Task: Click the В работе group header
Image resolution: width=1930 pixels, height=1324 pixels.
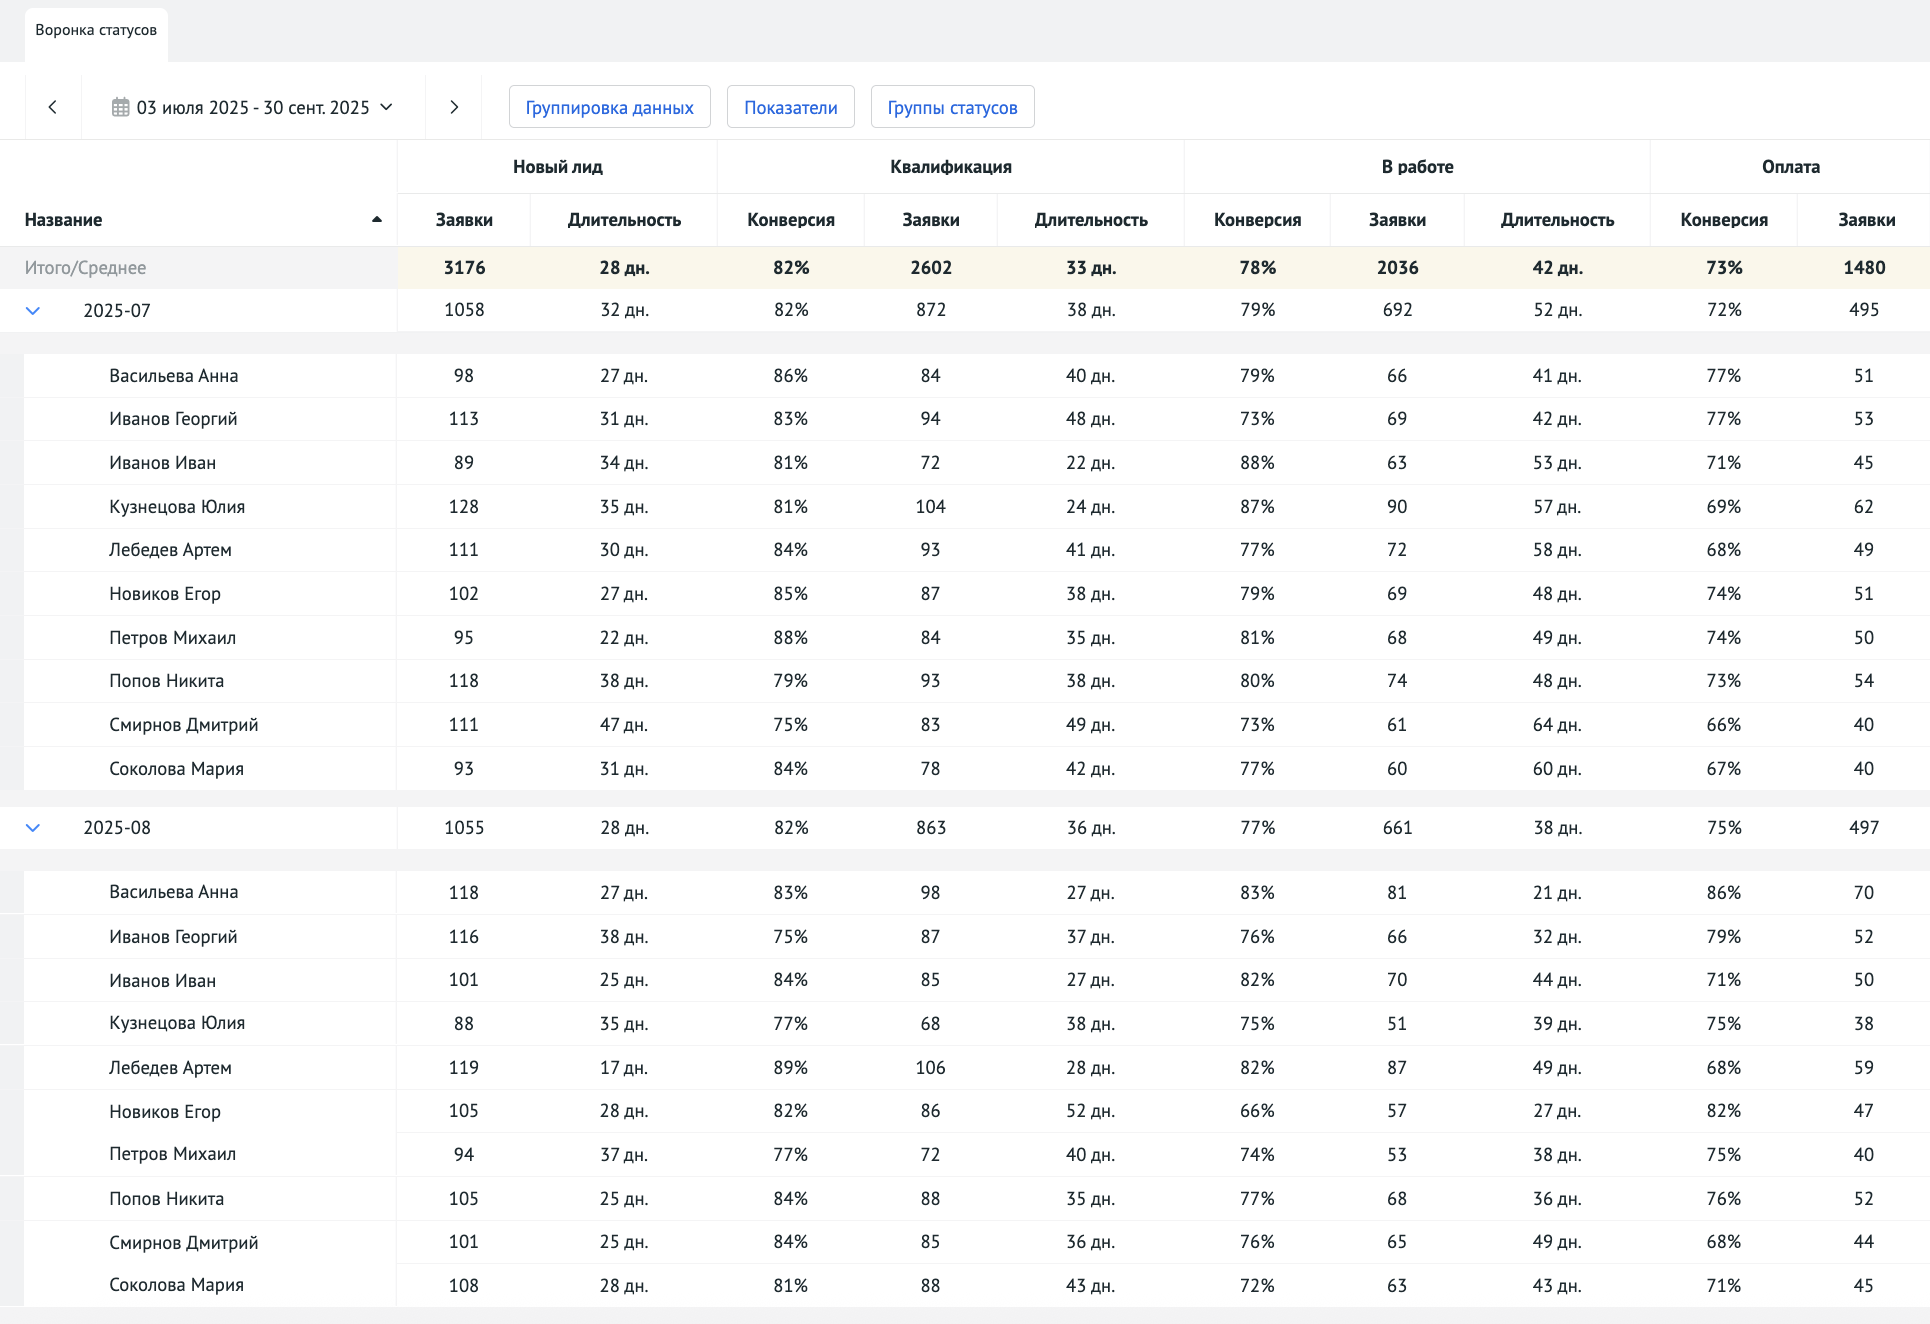Action: pos(1417,167)
